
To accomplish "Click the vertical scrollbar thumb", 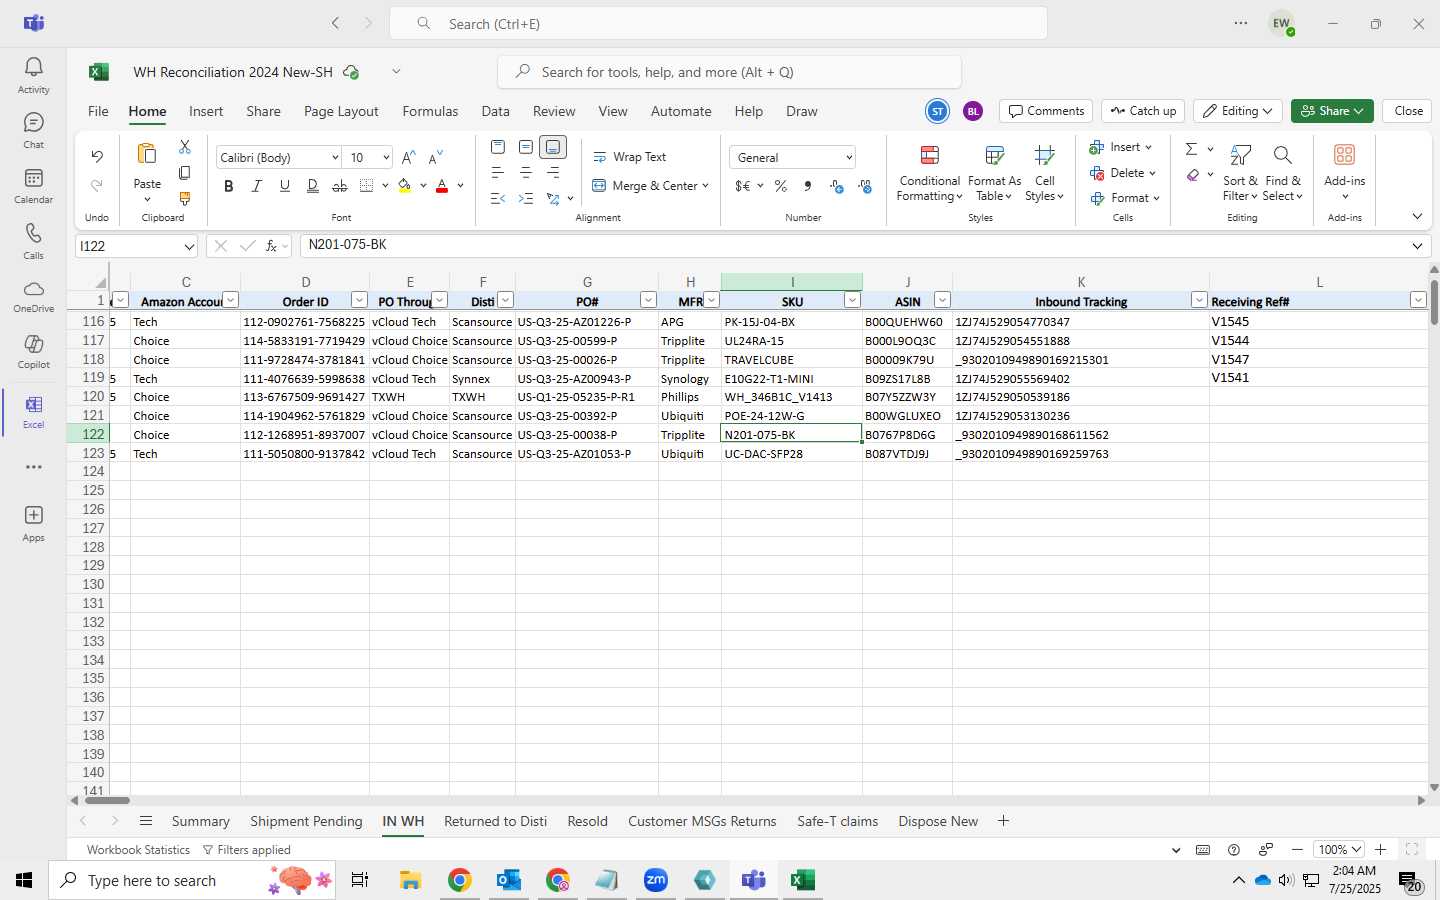I will tap(1433, 302).
